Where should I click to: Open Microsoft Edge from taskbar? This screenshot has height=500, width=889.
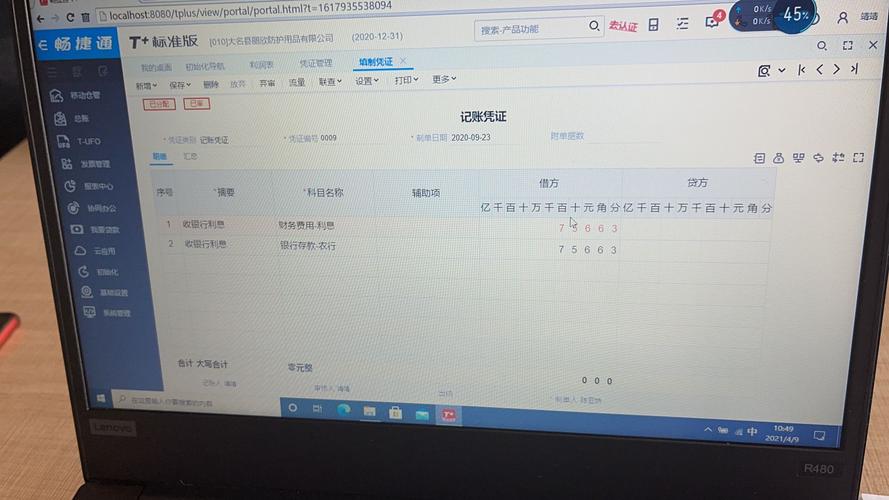344,410
